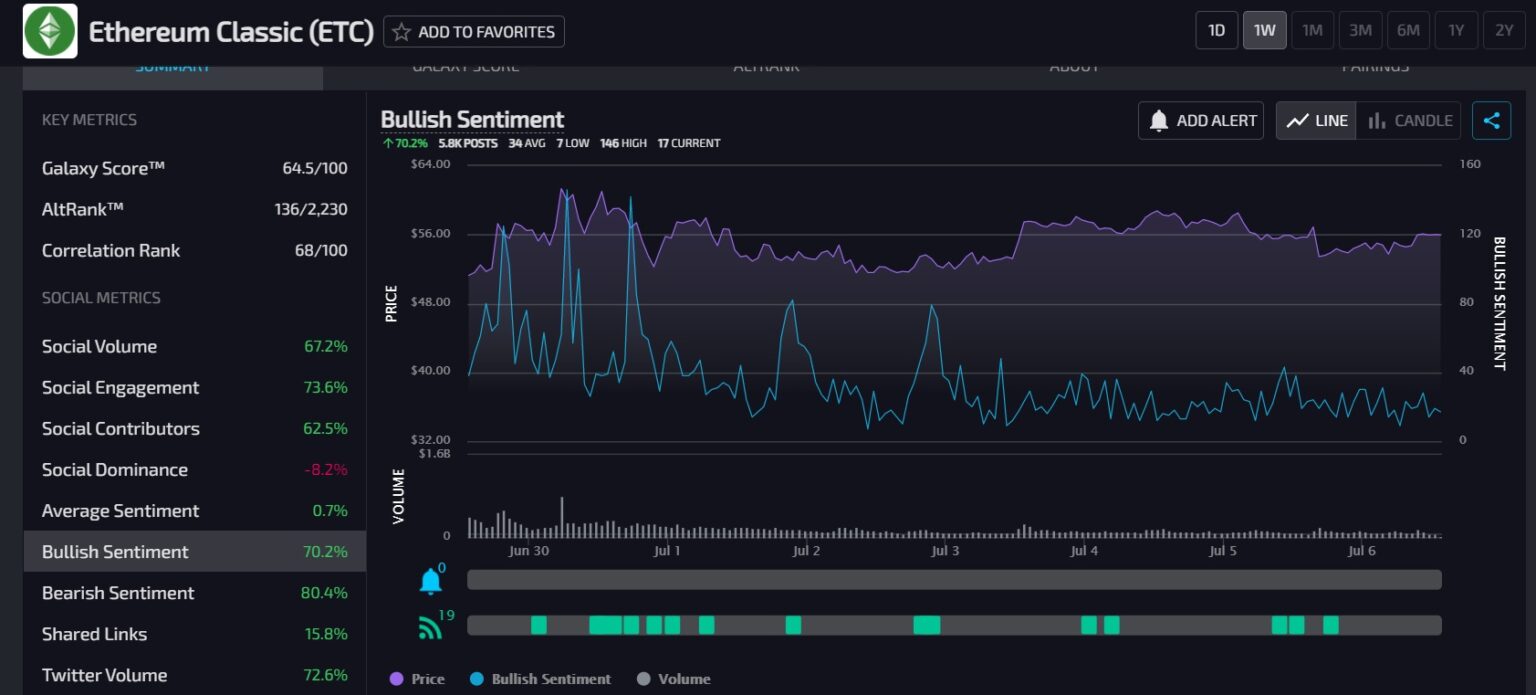1536x695 pixels.
Task: Select Twitter Volume metric
Action: pos(195,674)
